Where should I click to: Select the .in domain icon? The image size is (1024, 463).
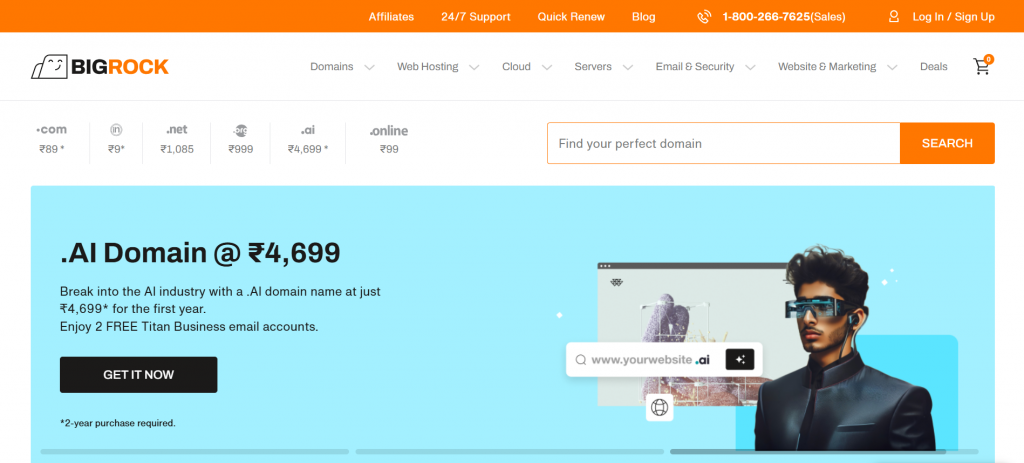coord(116,130)
